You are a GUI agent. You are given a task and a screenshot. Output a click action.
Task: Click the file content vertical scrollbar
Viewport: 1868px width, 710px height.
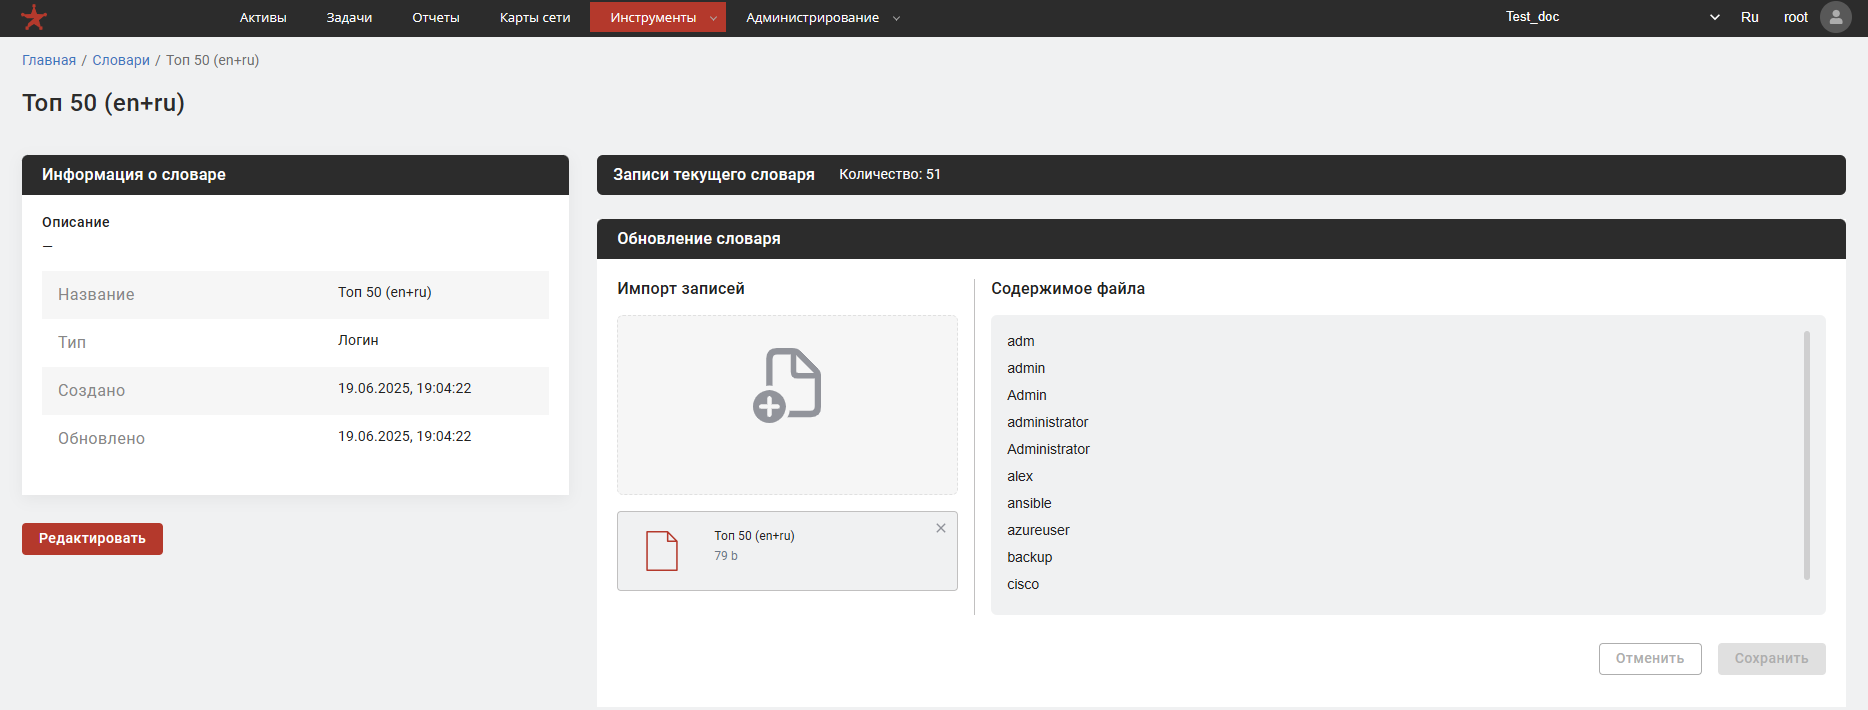point(1806,455)
